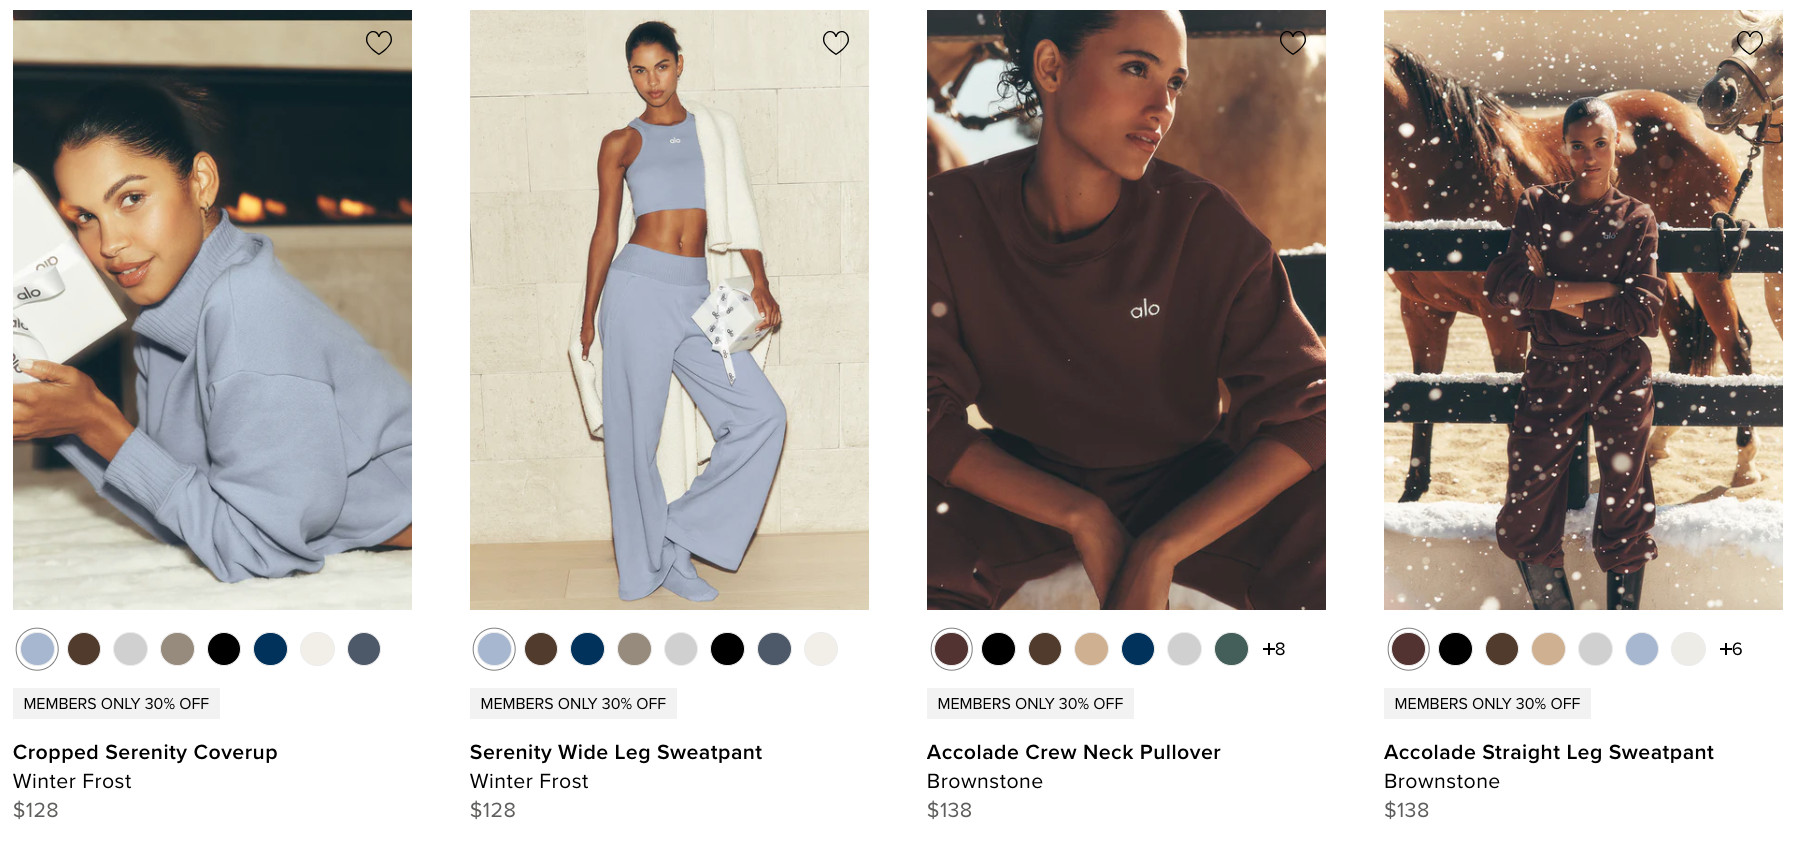This screenshot has width=1794, height=850.
Task: Choose navy swatch for Cropped Serenity Coverup
Action: pos(270,649)
